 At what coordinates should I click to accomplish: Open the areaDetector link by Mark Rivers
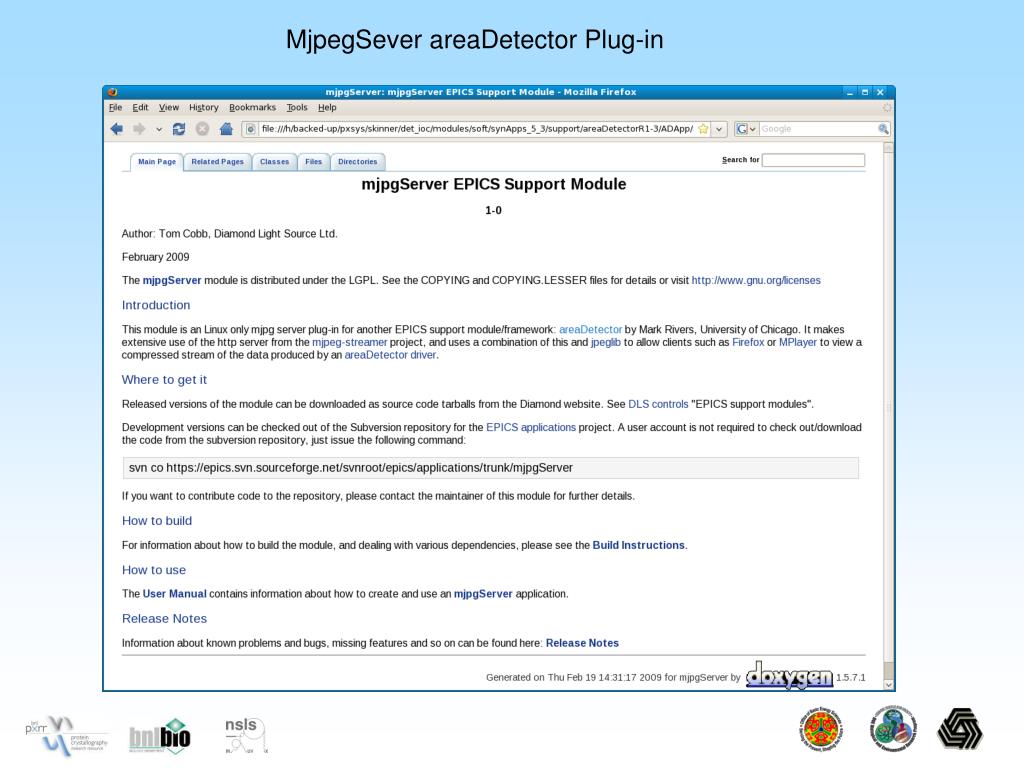pyautogui.click(x=590, y=330)
